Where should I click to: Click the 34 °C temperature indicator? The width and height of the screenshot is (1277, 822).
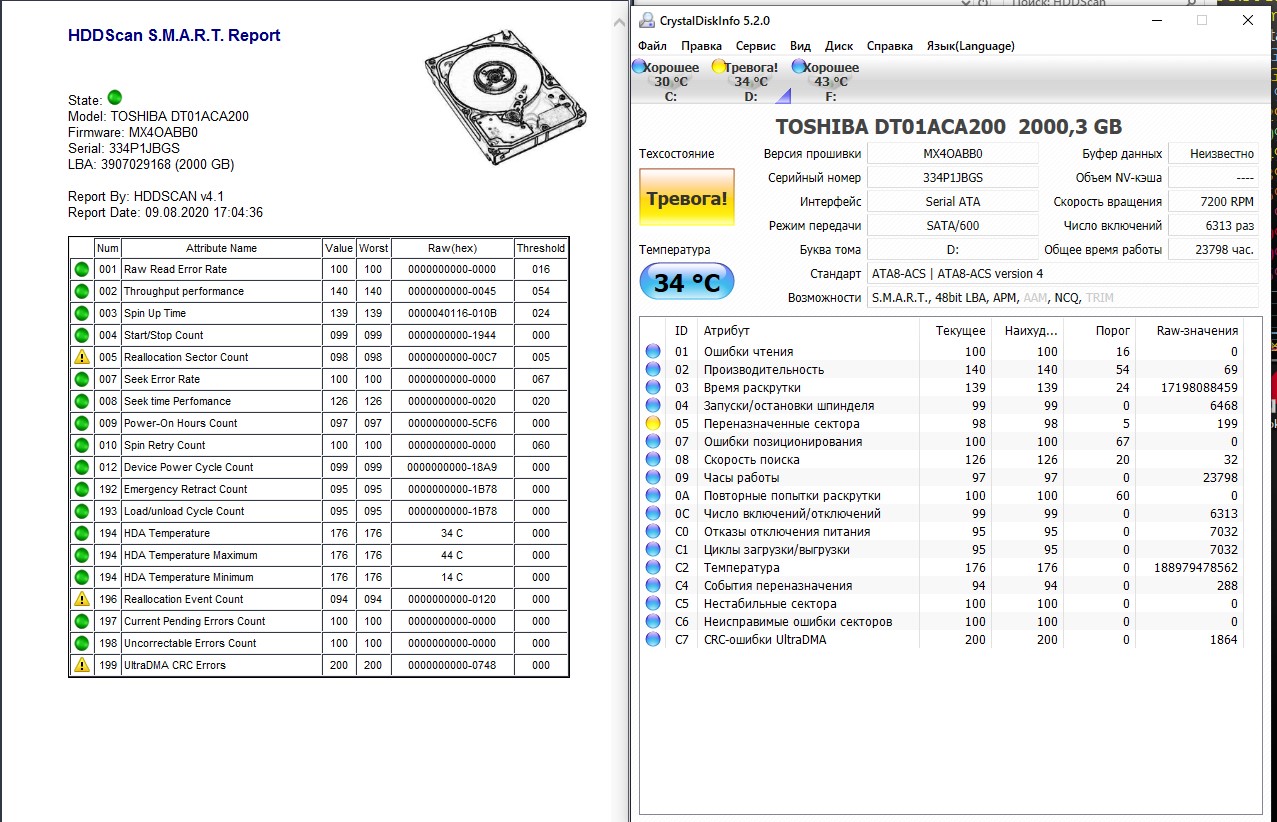click(687, 282)
